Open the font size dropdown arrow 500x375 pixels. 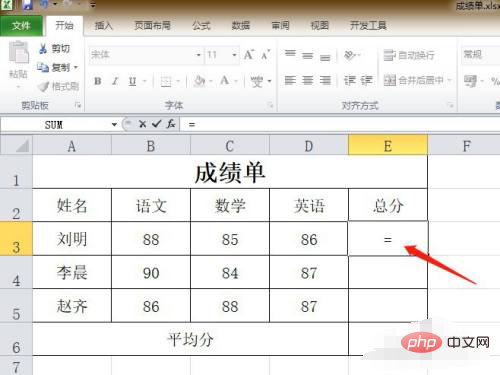point(234,55)
